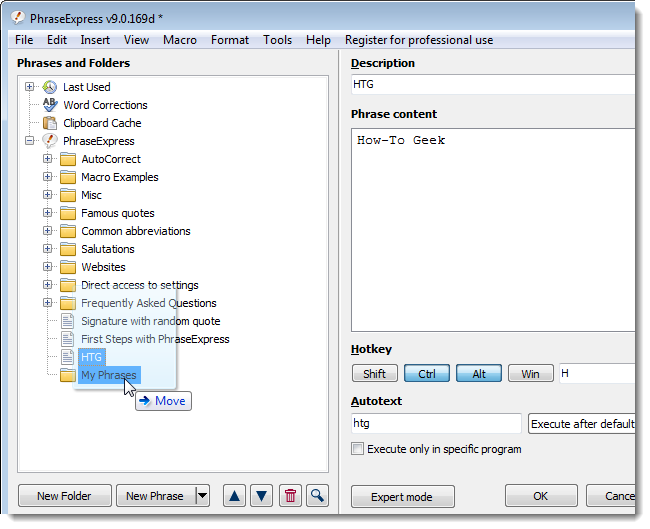Move selected item up with arrow button
This screenshot has width=650, height=529.
click(x=235, y=495)
